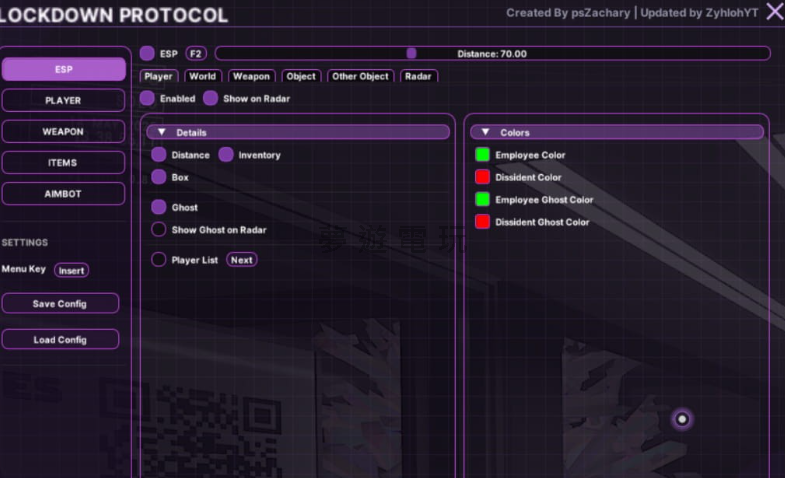This screenshot has width=785, height=478.
Task: Go to the ITEMS sidebar section
Action: coord(63,163)
